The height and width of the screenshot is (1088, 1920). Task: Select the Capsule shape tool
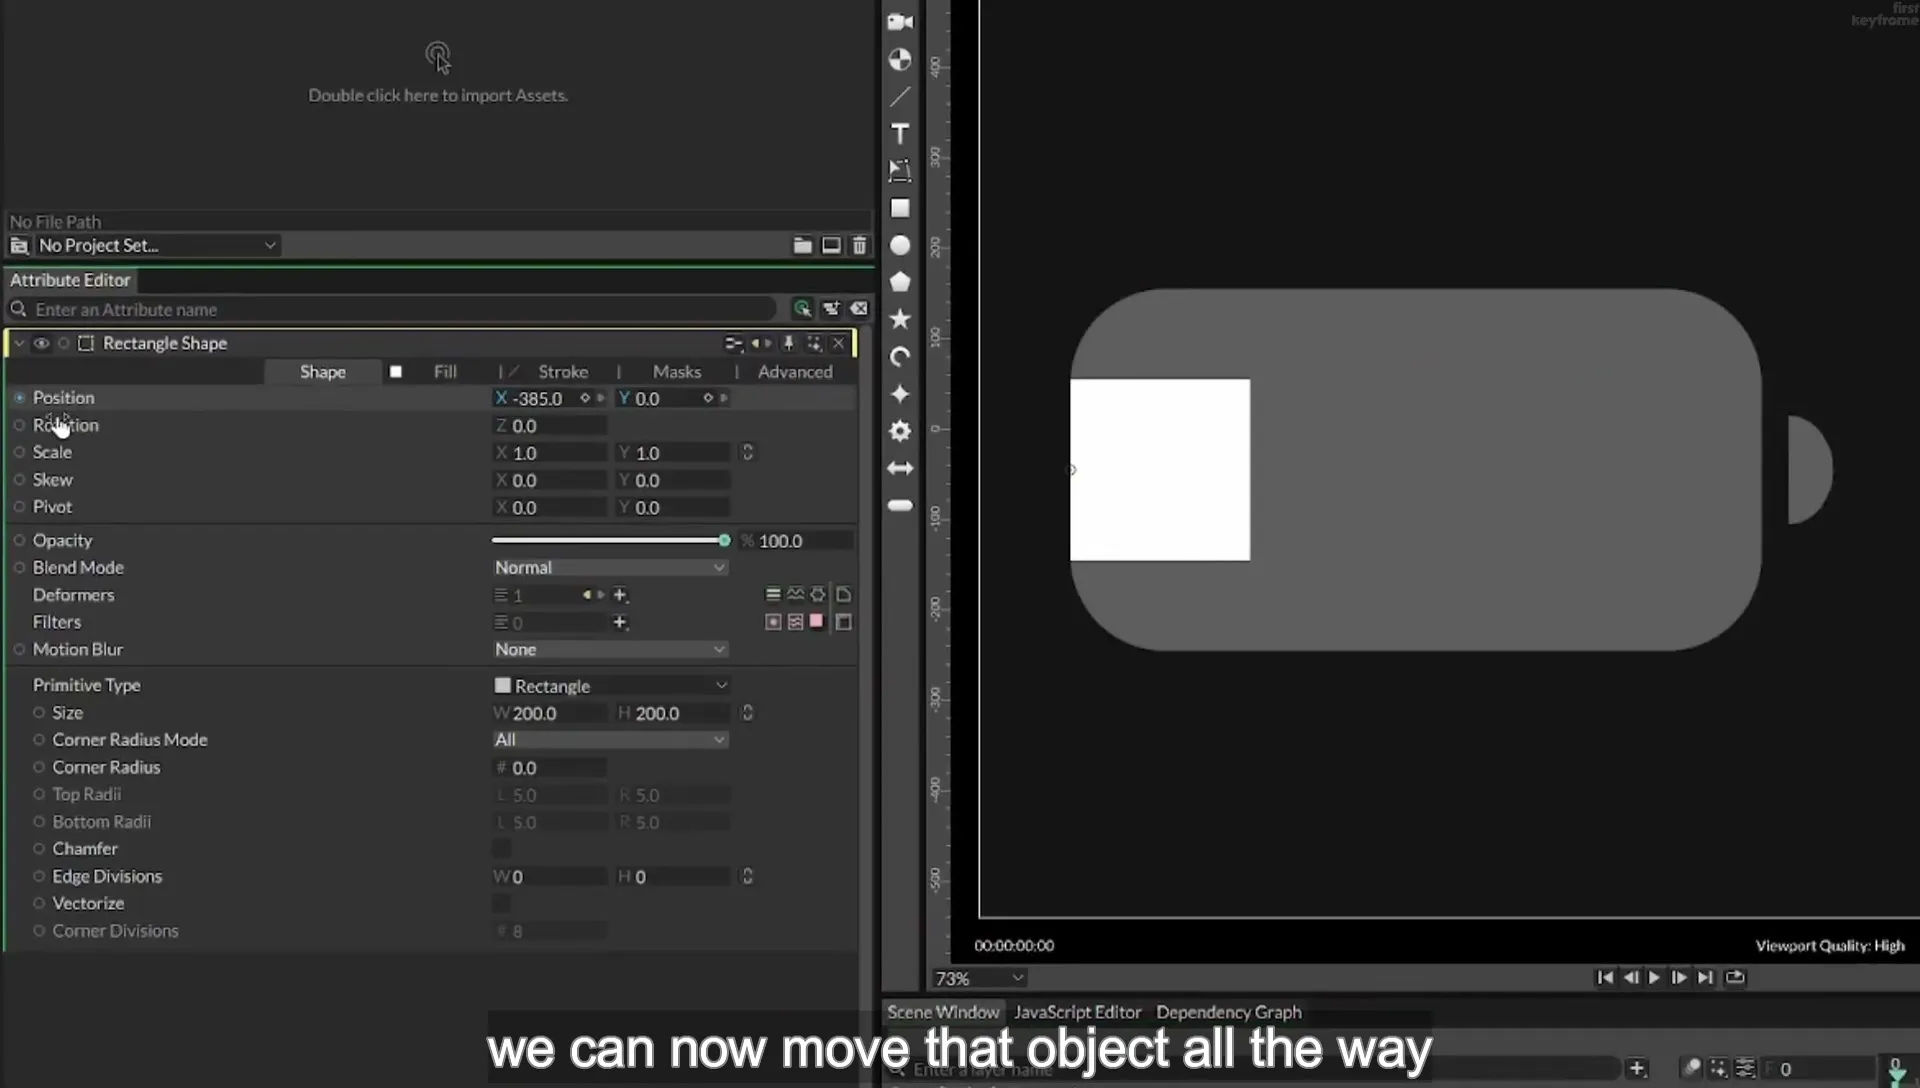(x=900, y=505)
